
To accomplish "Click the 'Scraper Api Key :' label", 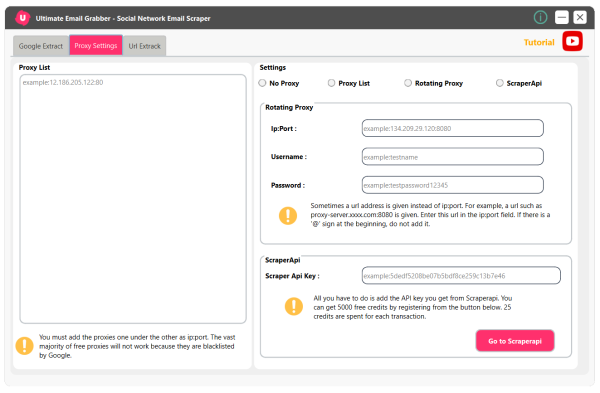I will pyautogui.click(x=292, y=276).
